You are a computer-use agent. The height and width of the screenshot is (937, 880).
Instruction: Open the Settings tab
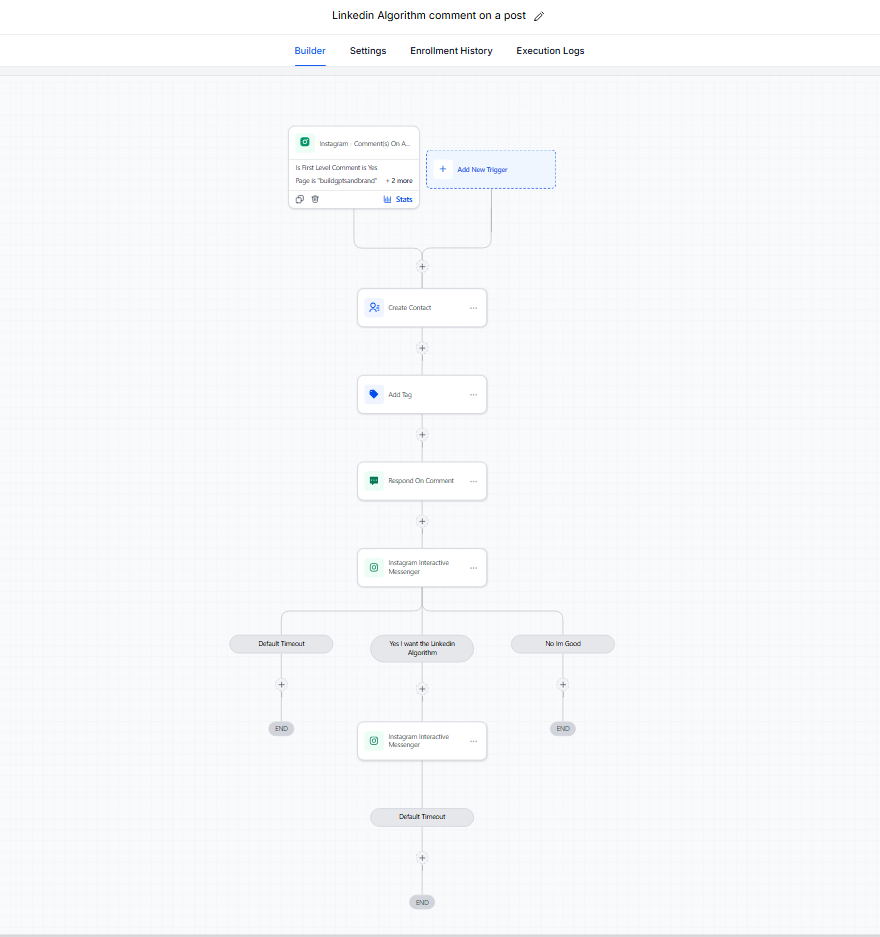tap(368, 51)
